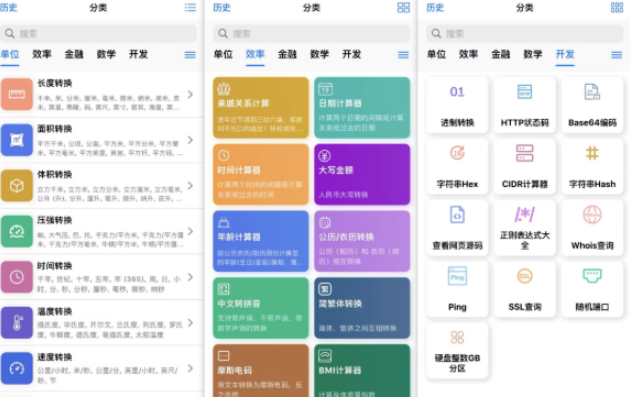Open 历史 link in left panel
The width and height of the screenshot is (635, 405).
pos(9,8)
